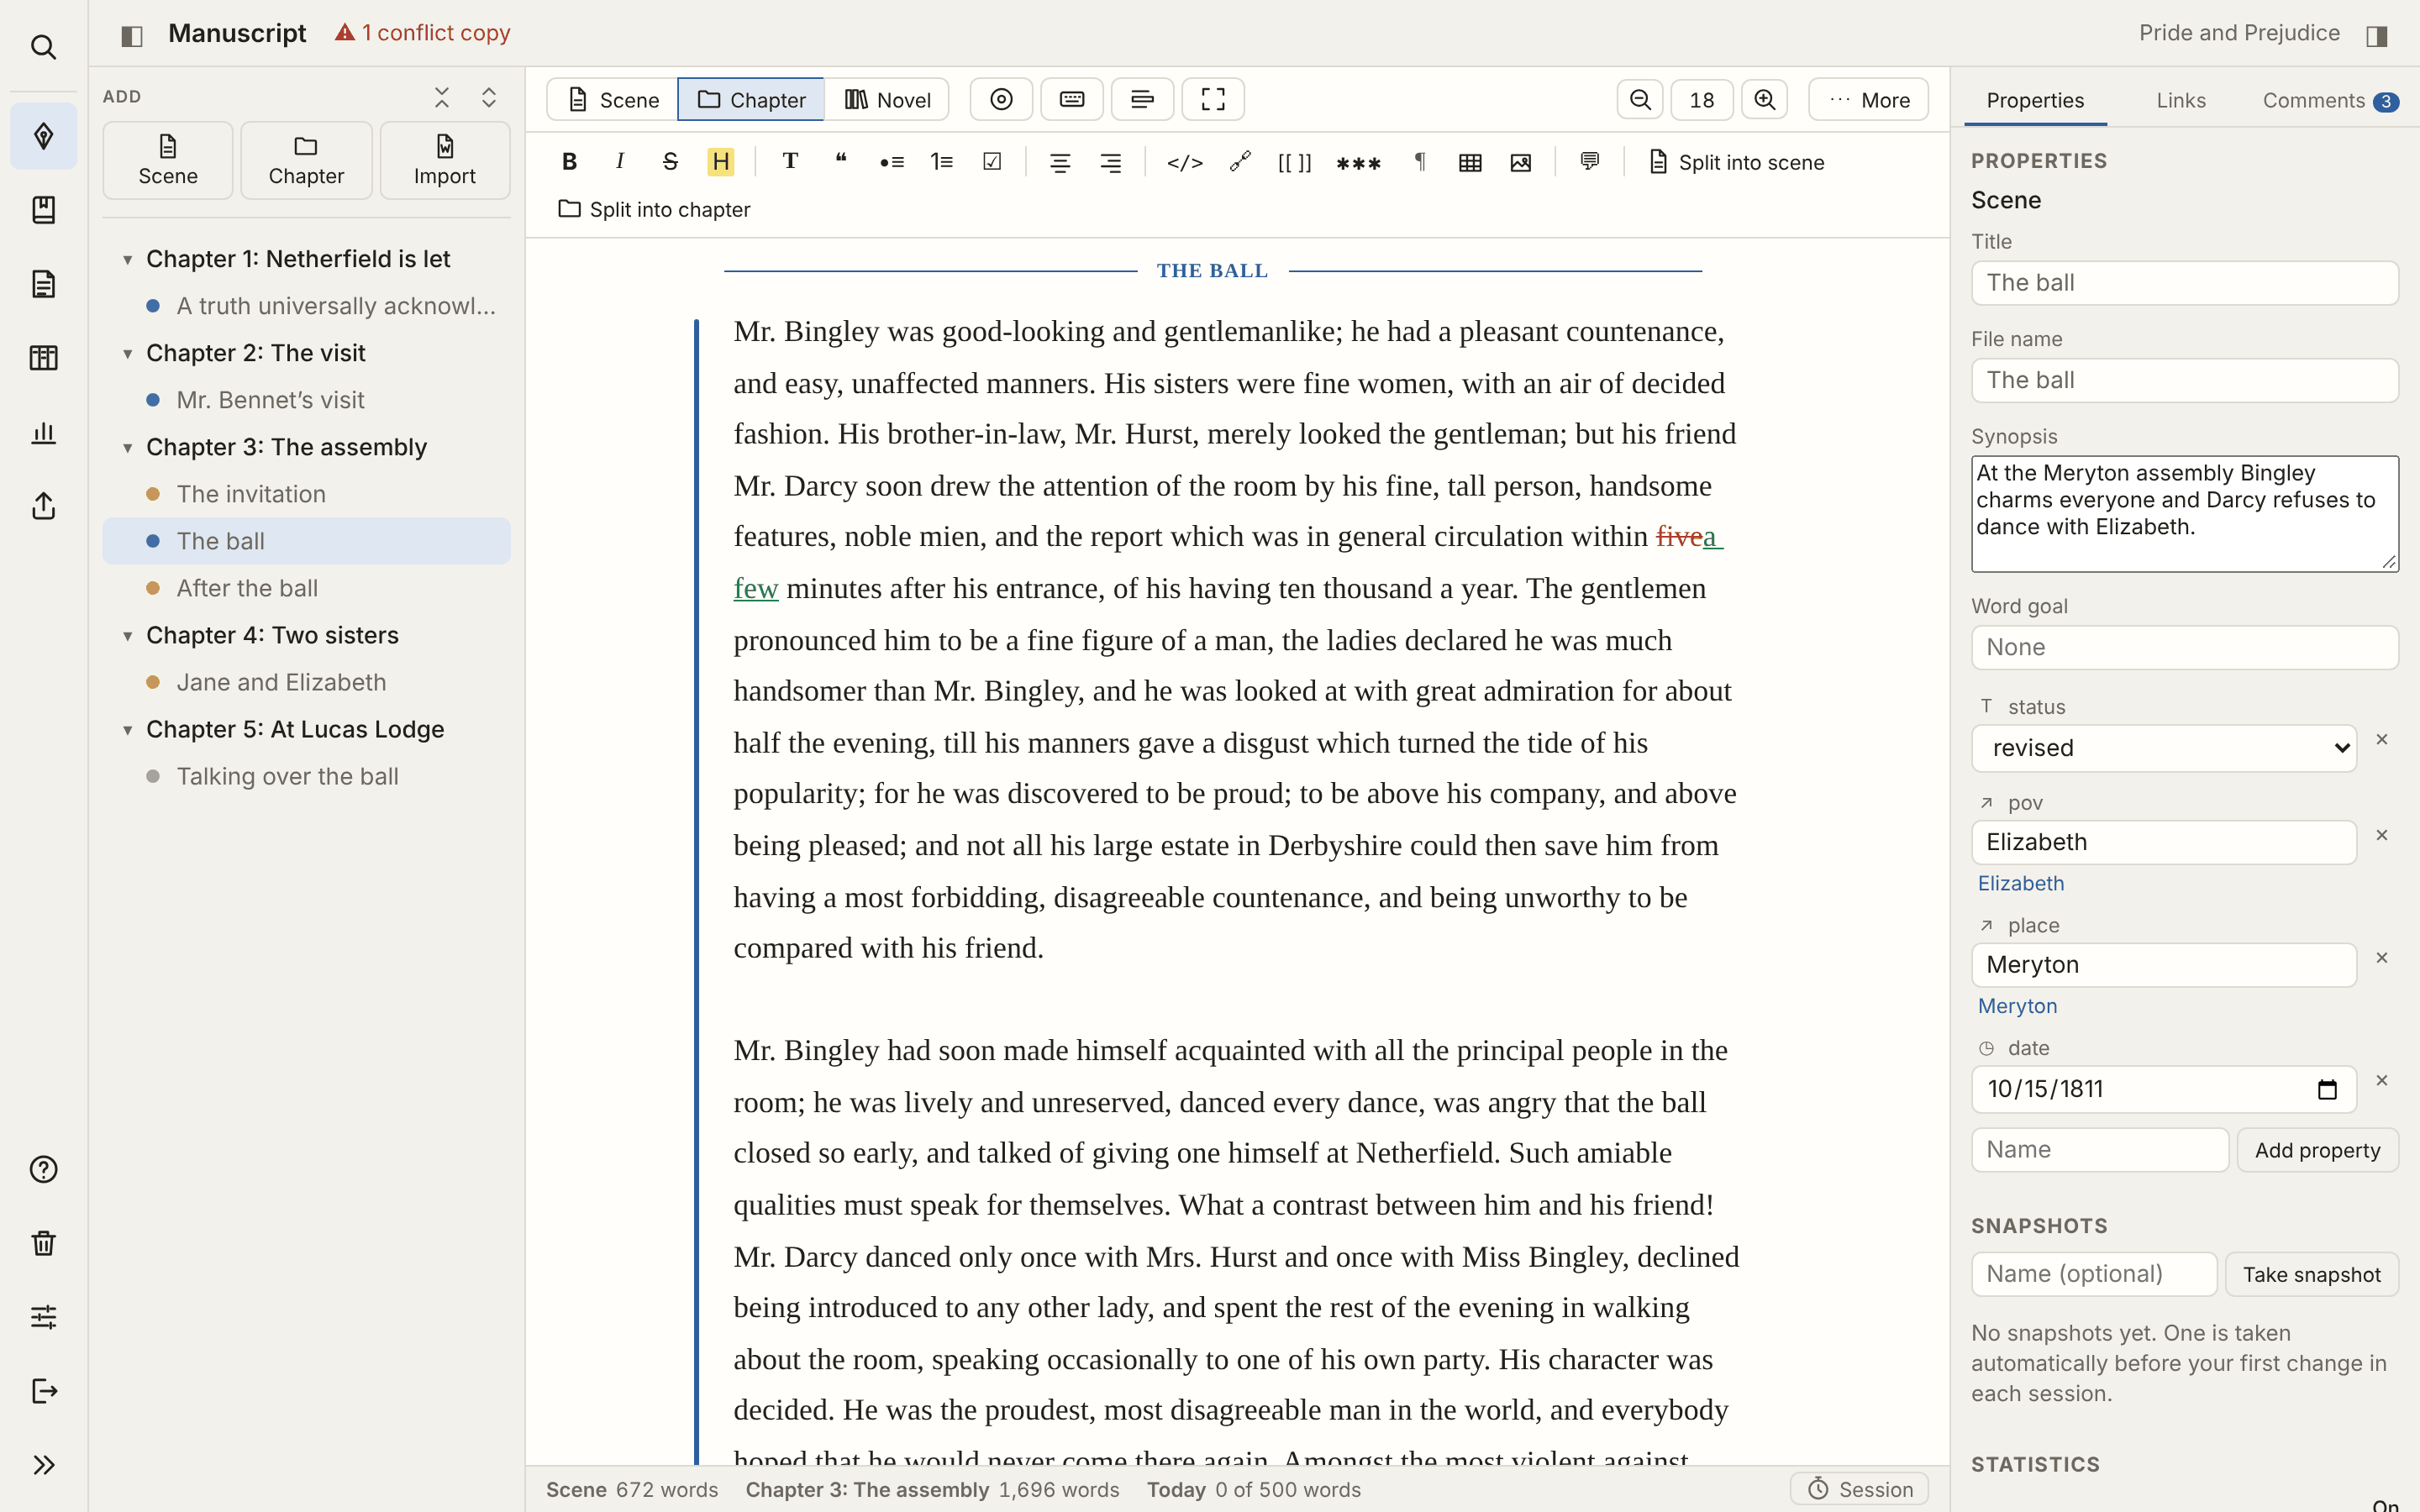Image resolution: width=2420 pixels, height=1512 pixels.
Task: Open the notes document sidebar icon
Action: point(43,284)
